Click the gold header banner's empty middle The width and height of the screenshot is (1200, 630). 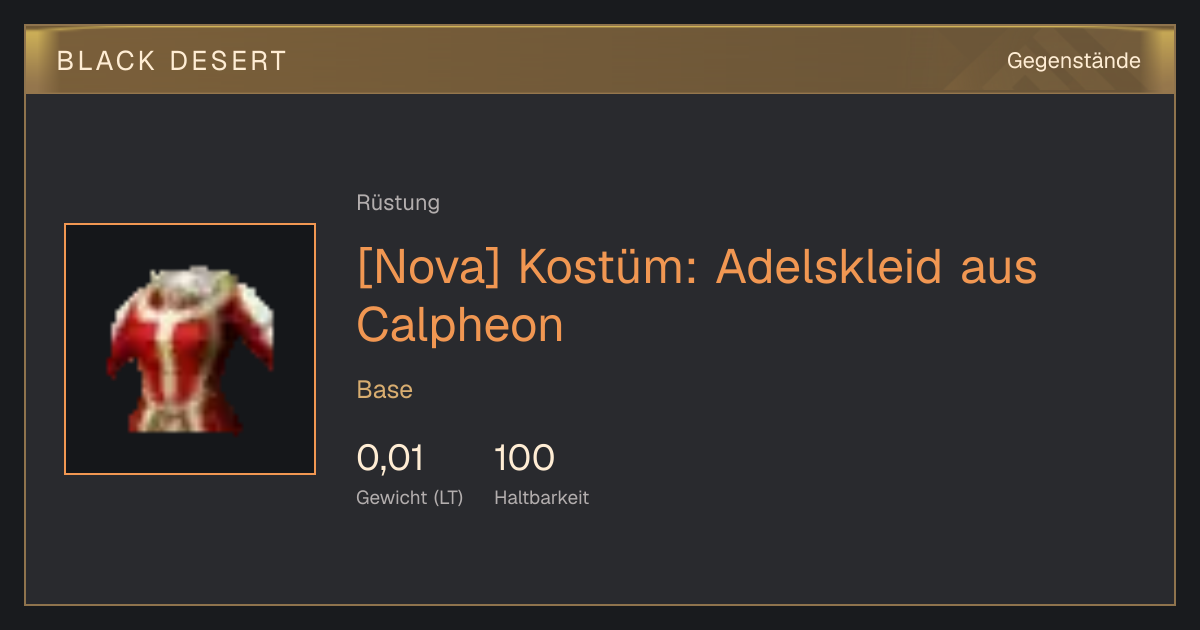coord(640,61)
